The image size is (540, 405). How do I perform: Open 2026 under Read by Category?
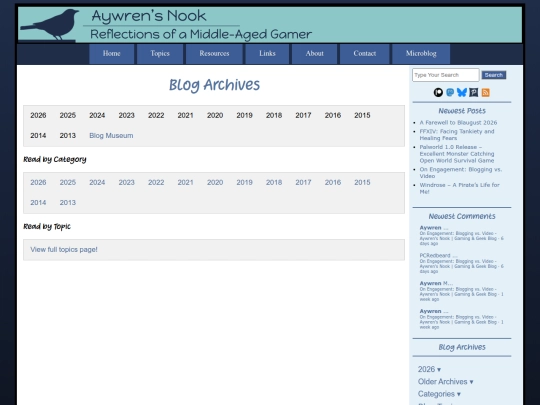(x=38, y=182)
